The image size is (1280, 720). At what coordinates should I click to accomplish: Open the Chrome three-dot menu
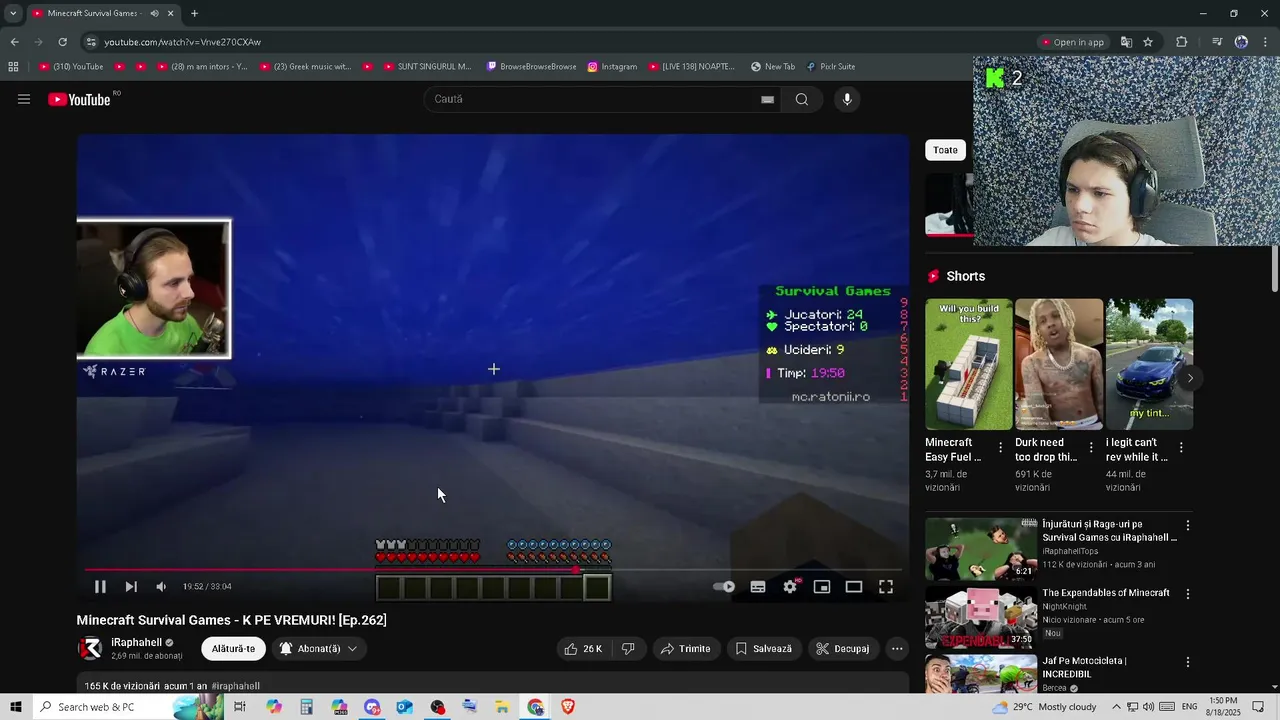1266,42
